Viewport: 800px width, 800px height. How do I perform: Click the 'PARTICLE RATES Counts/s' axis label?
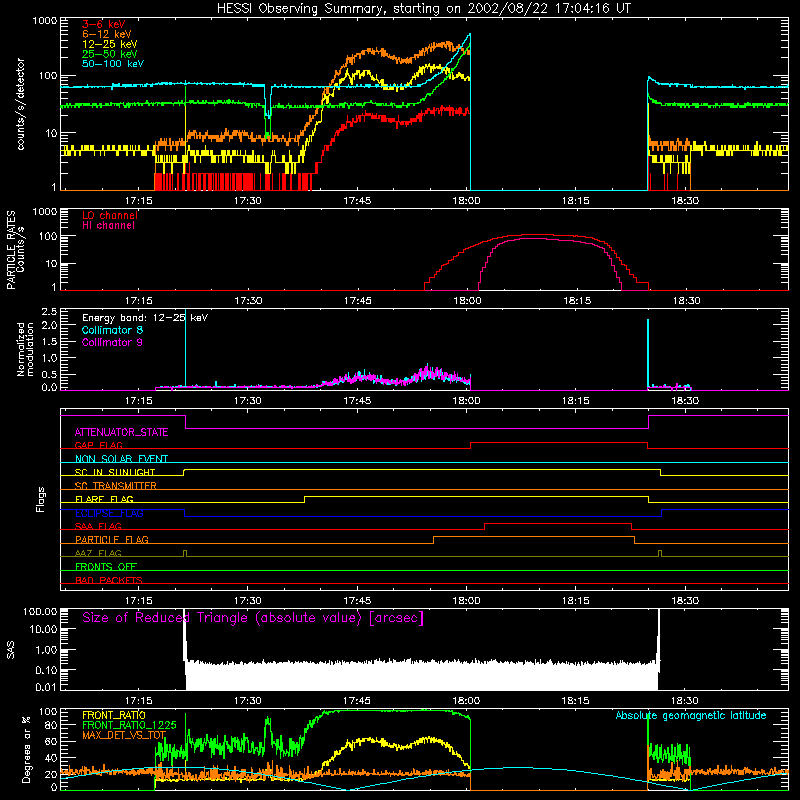[15, 250]
